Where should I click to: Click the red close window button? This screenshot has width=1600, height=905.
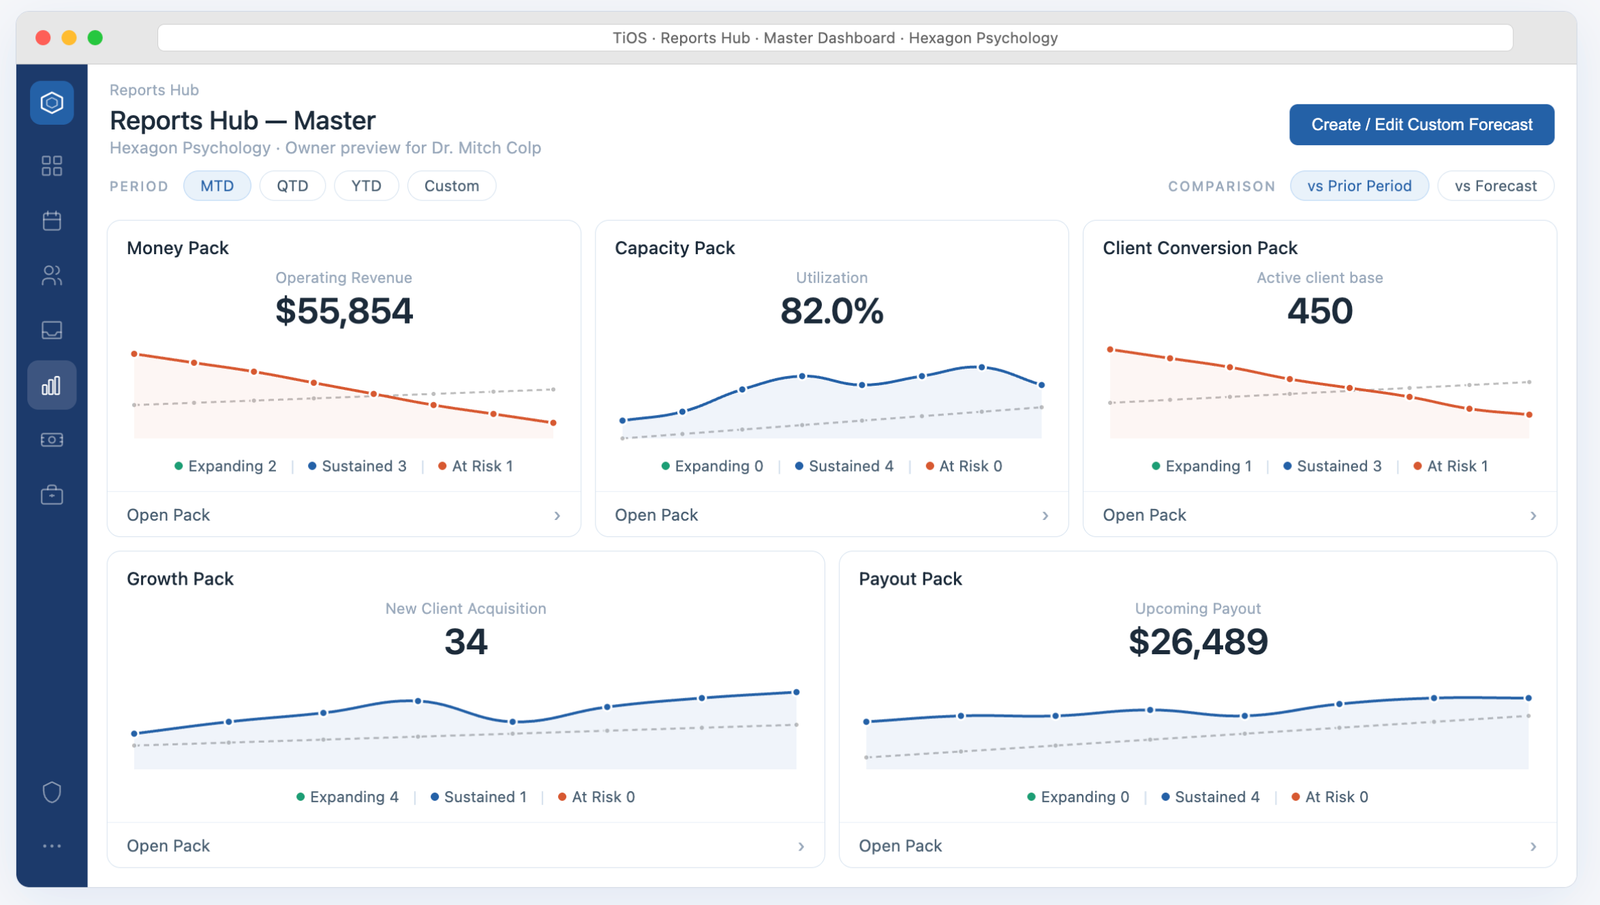(x=43, y=38)
